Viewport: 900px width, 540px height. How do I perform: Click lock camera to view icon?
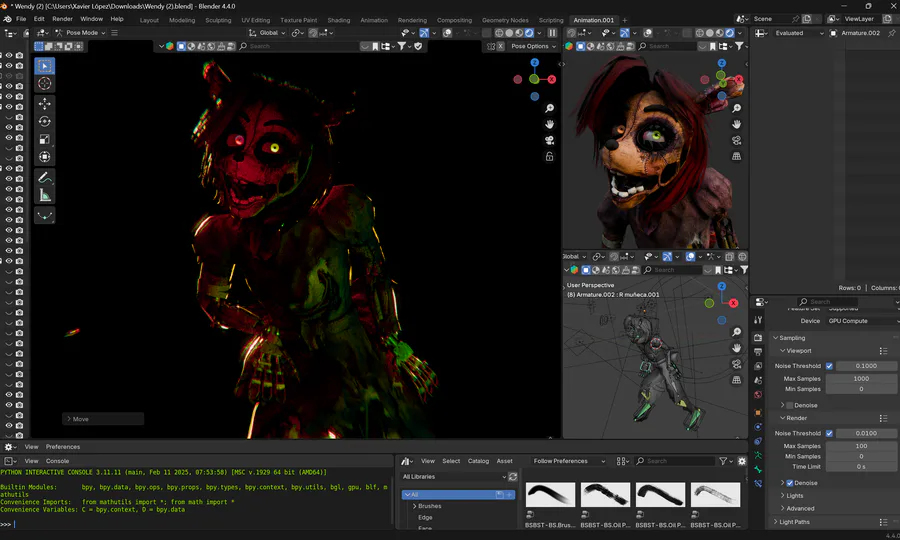tap(549, 157)
